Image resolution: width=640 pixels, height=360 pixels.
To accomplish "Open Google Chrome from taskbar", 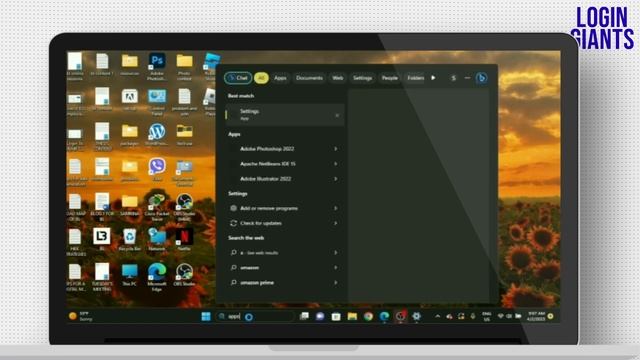I will tap(368, 316).
